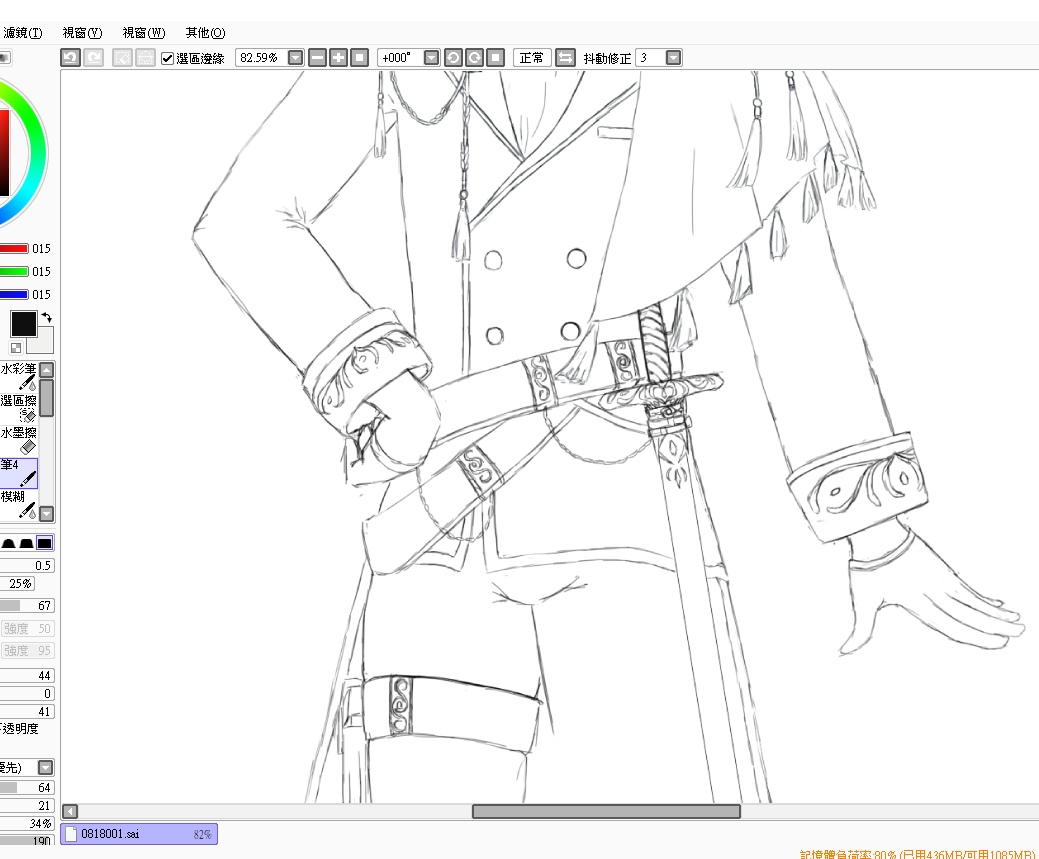Flip canvas horizontally using double-arrow icon
This screenshot has height=859, width=1039.
(565, 58)
